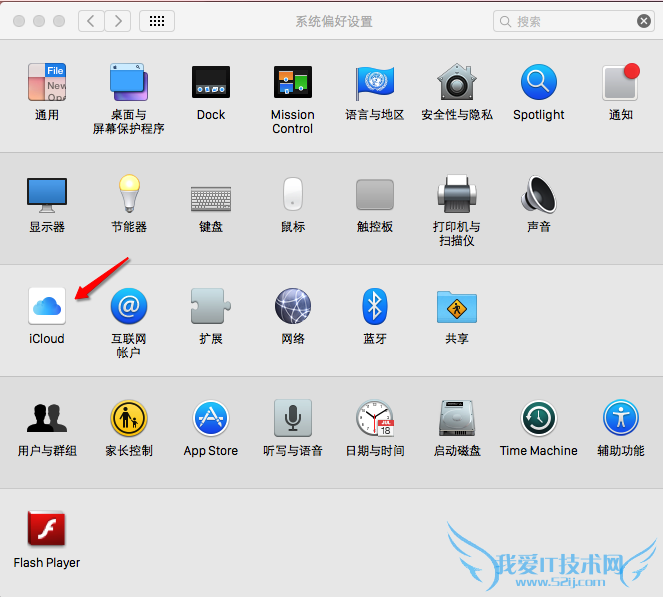Clear the search field with the X

[x=644, y=21]
